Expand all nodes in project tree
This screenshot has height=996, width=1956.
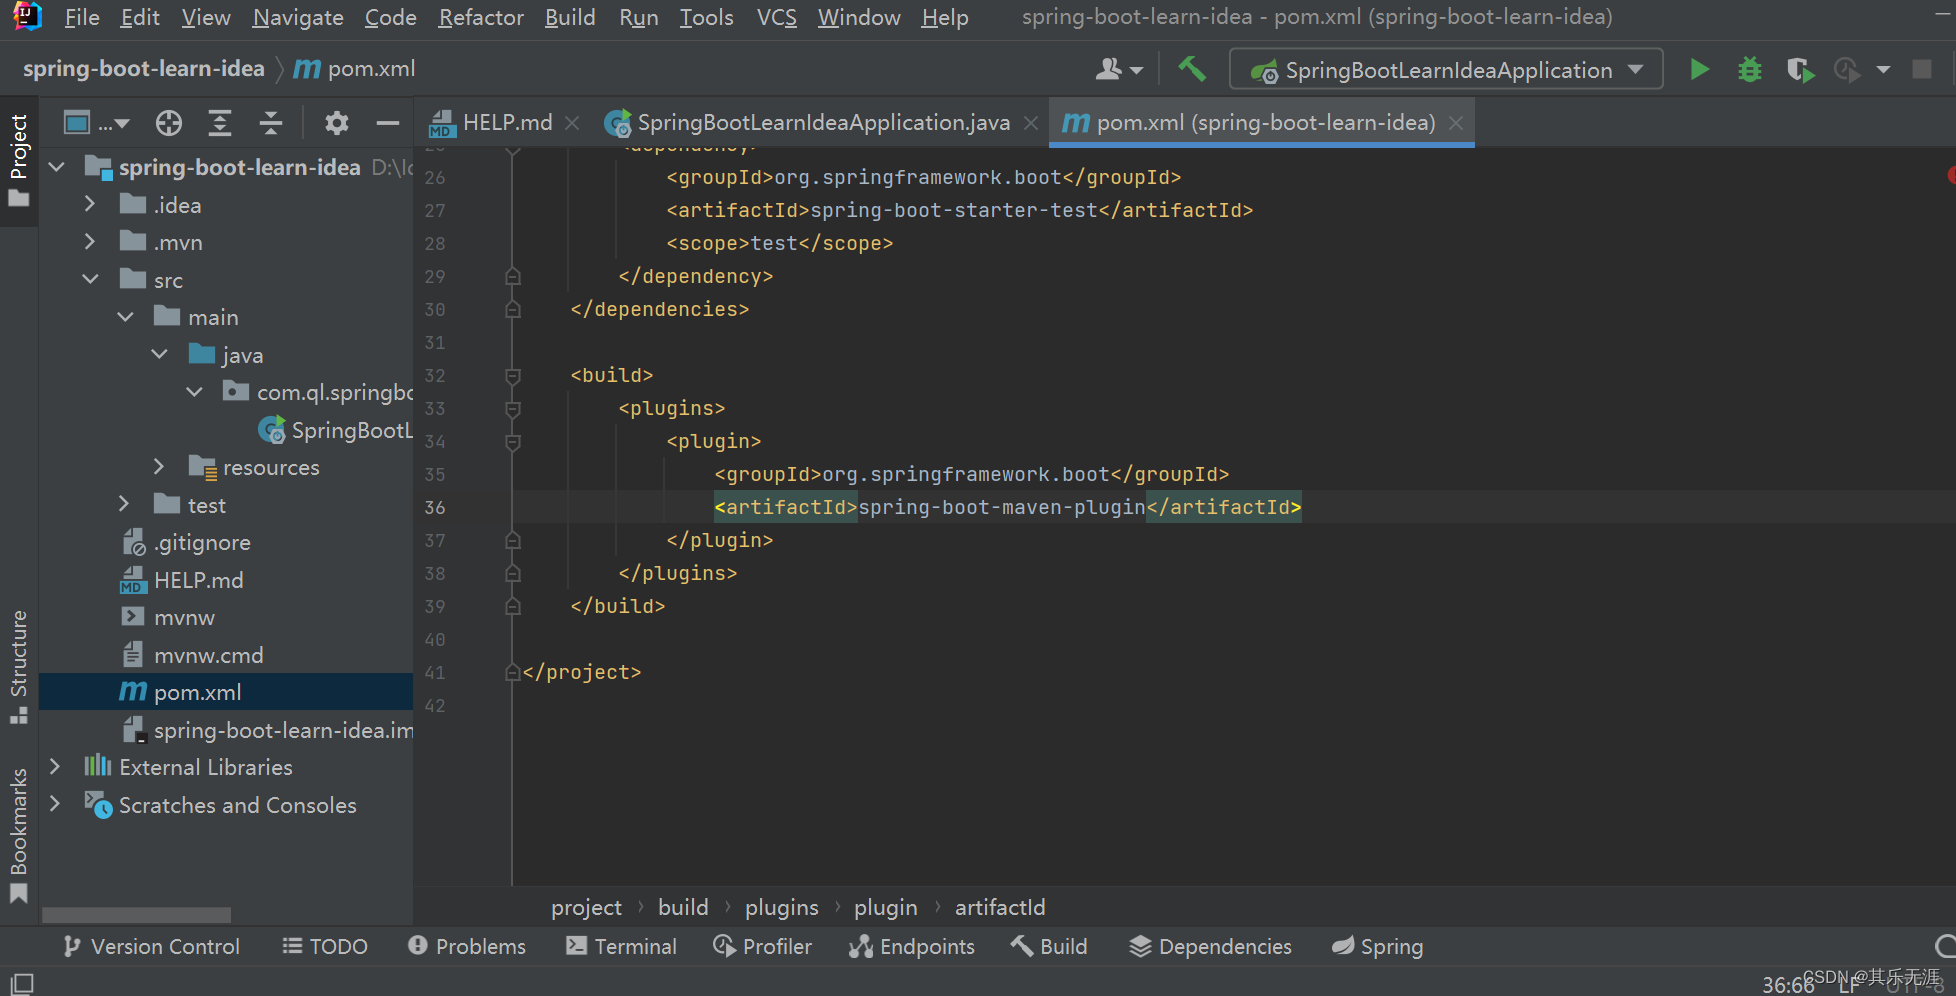220,123
